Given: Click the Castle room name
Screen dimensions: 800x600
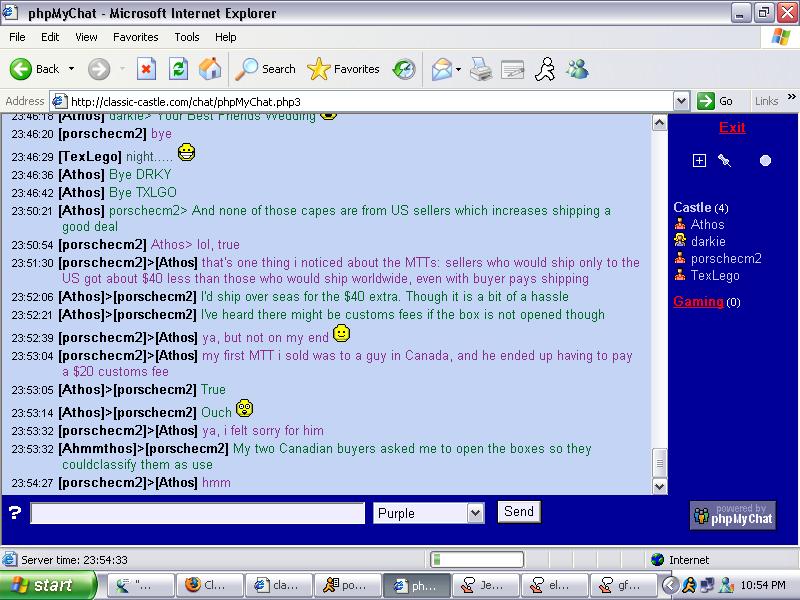Looking at the screenshot, I should [x=692, y=207].
